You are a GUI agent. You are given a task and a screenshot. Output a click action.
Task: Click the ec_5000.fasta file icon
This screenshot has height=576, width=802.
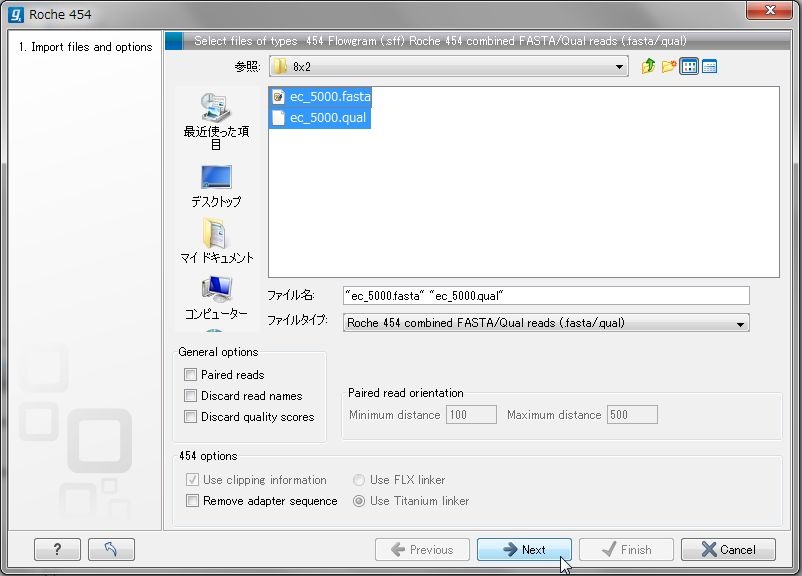pyautogui.click(x=278, y=97)
